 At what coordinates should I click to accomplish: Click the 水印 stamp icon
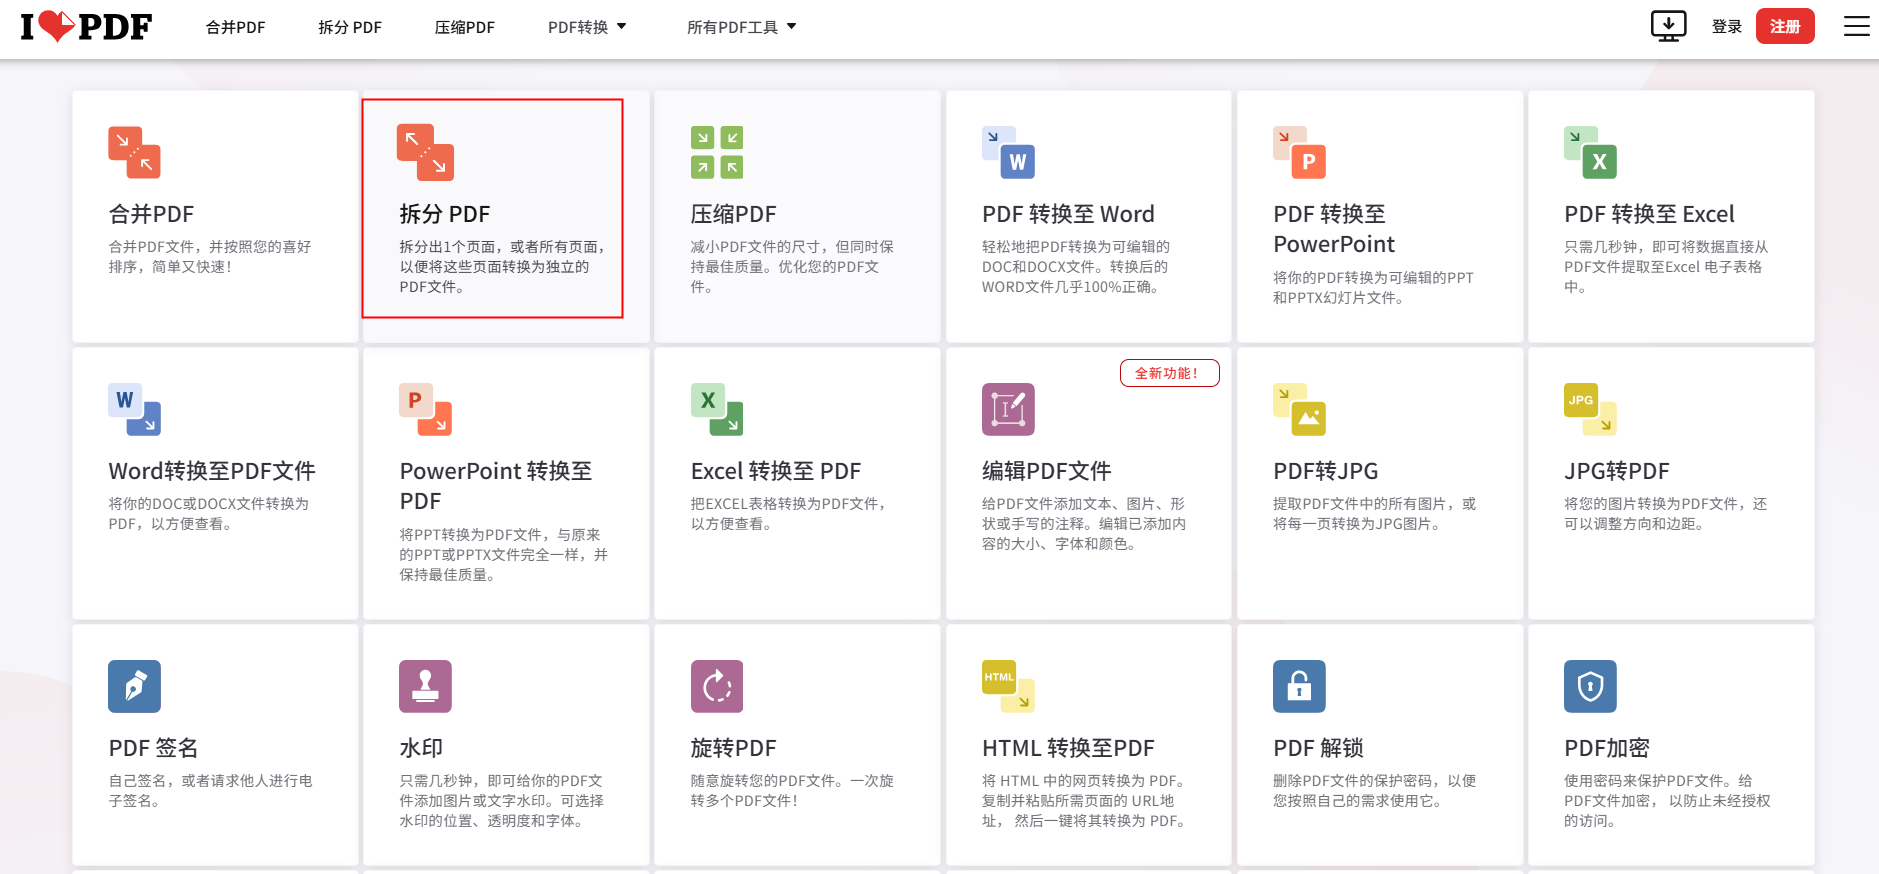tap(425, 687)
